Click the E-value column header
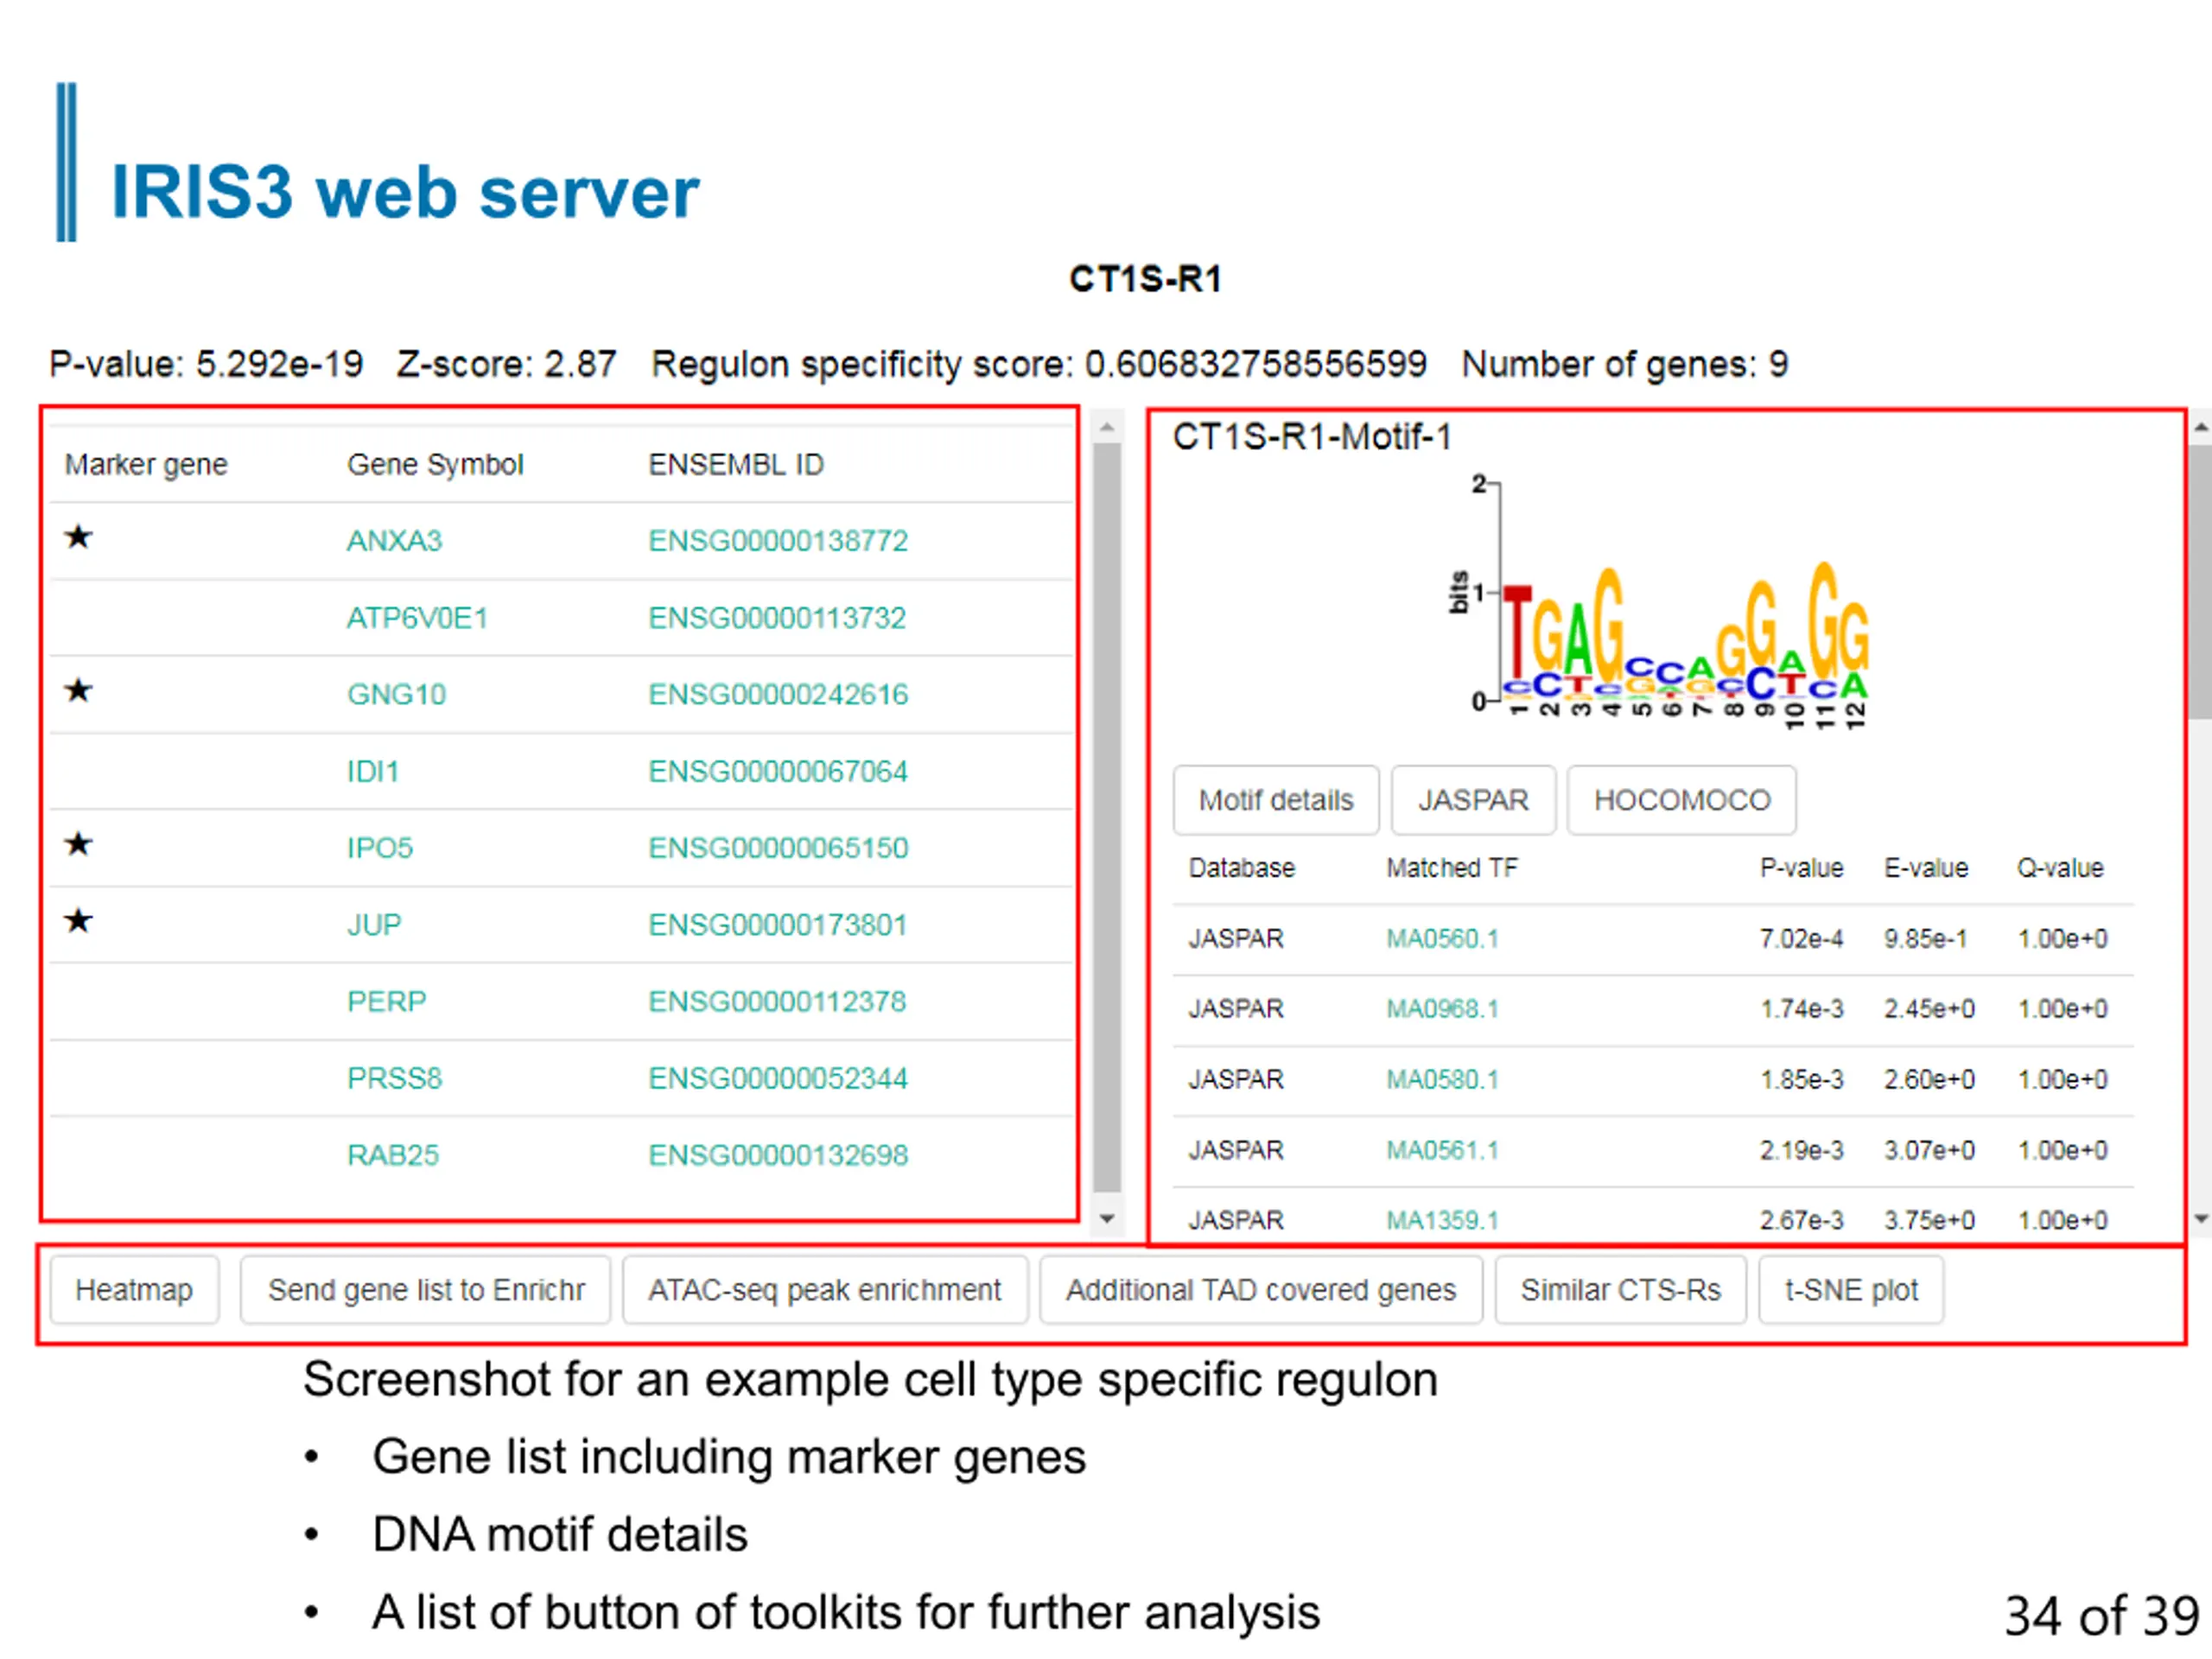The image size is (2212, 1659). click(x=1926, y=868)
